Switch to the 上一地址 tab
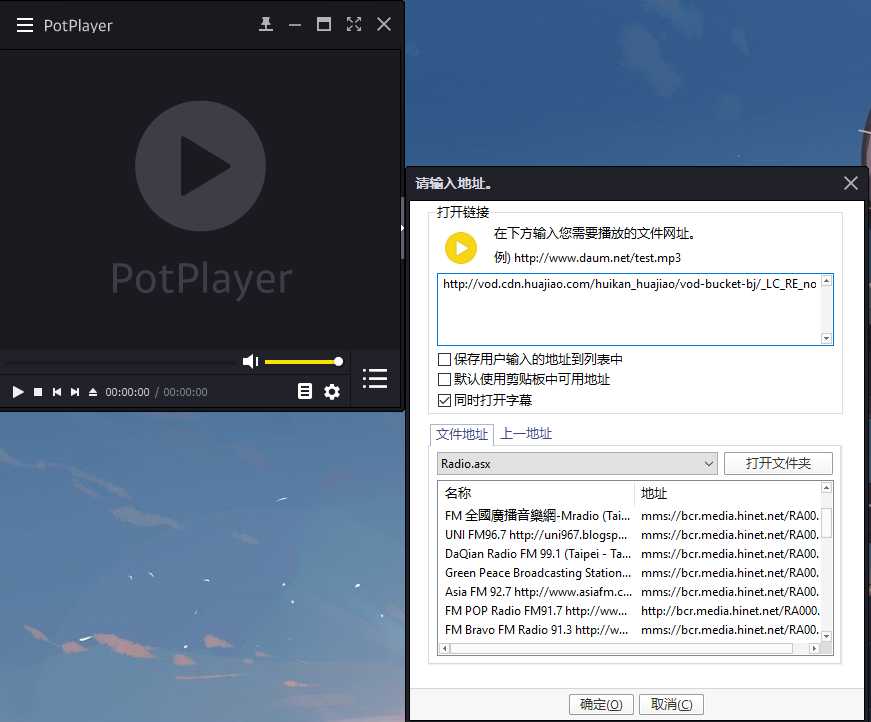The width and height of the screenshot is (871, 722). (x=525, y=434)
